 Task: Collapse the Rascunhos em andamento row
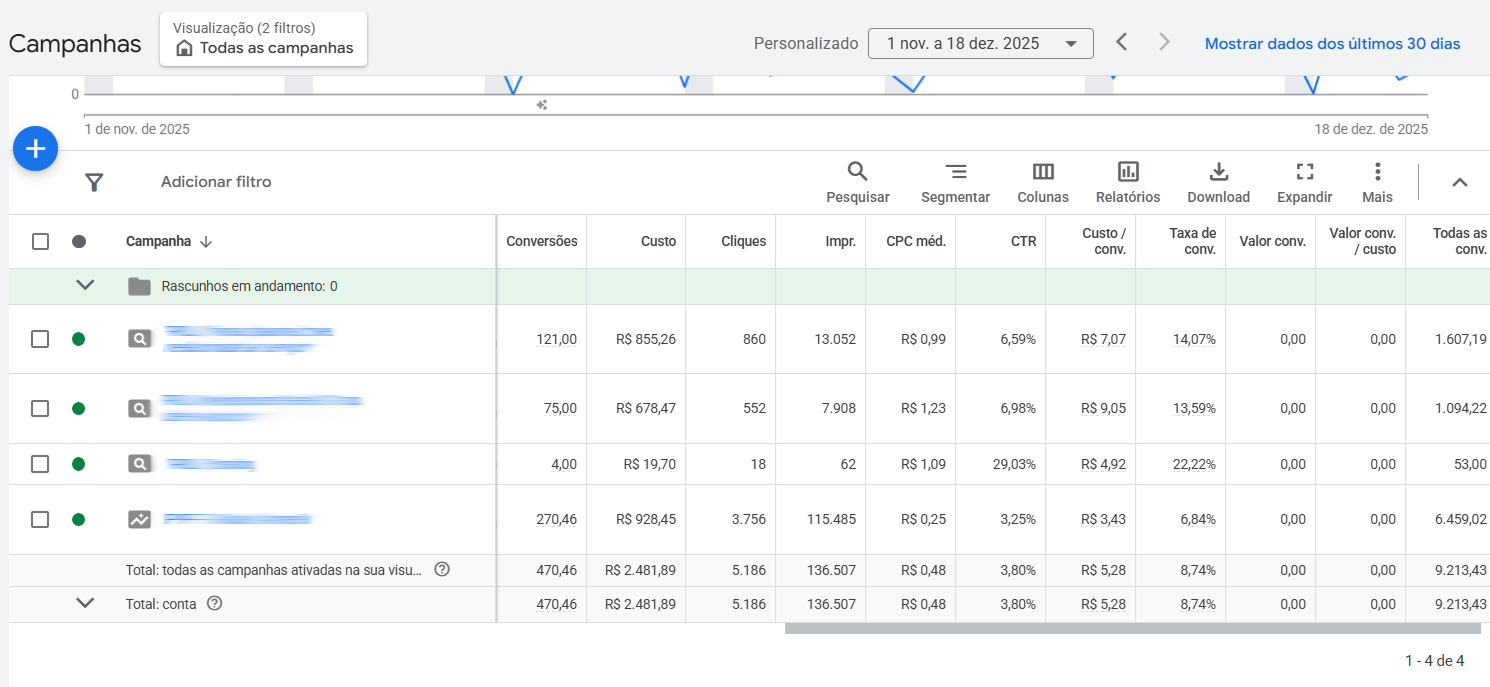coord(85,286)
